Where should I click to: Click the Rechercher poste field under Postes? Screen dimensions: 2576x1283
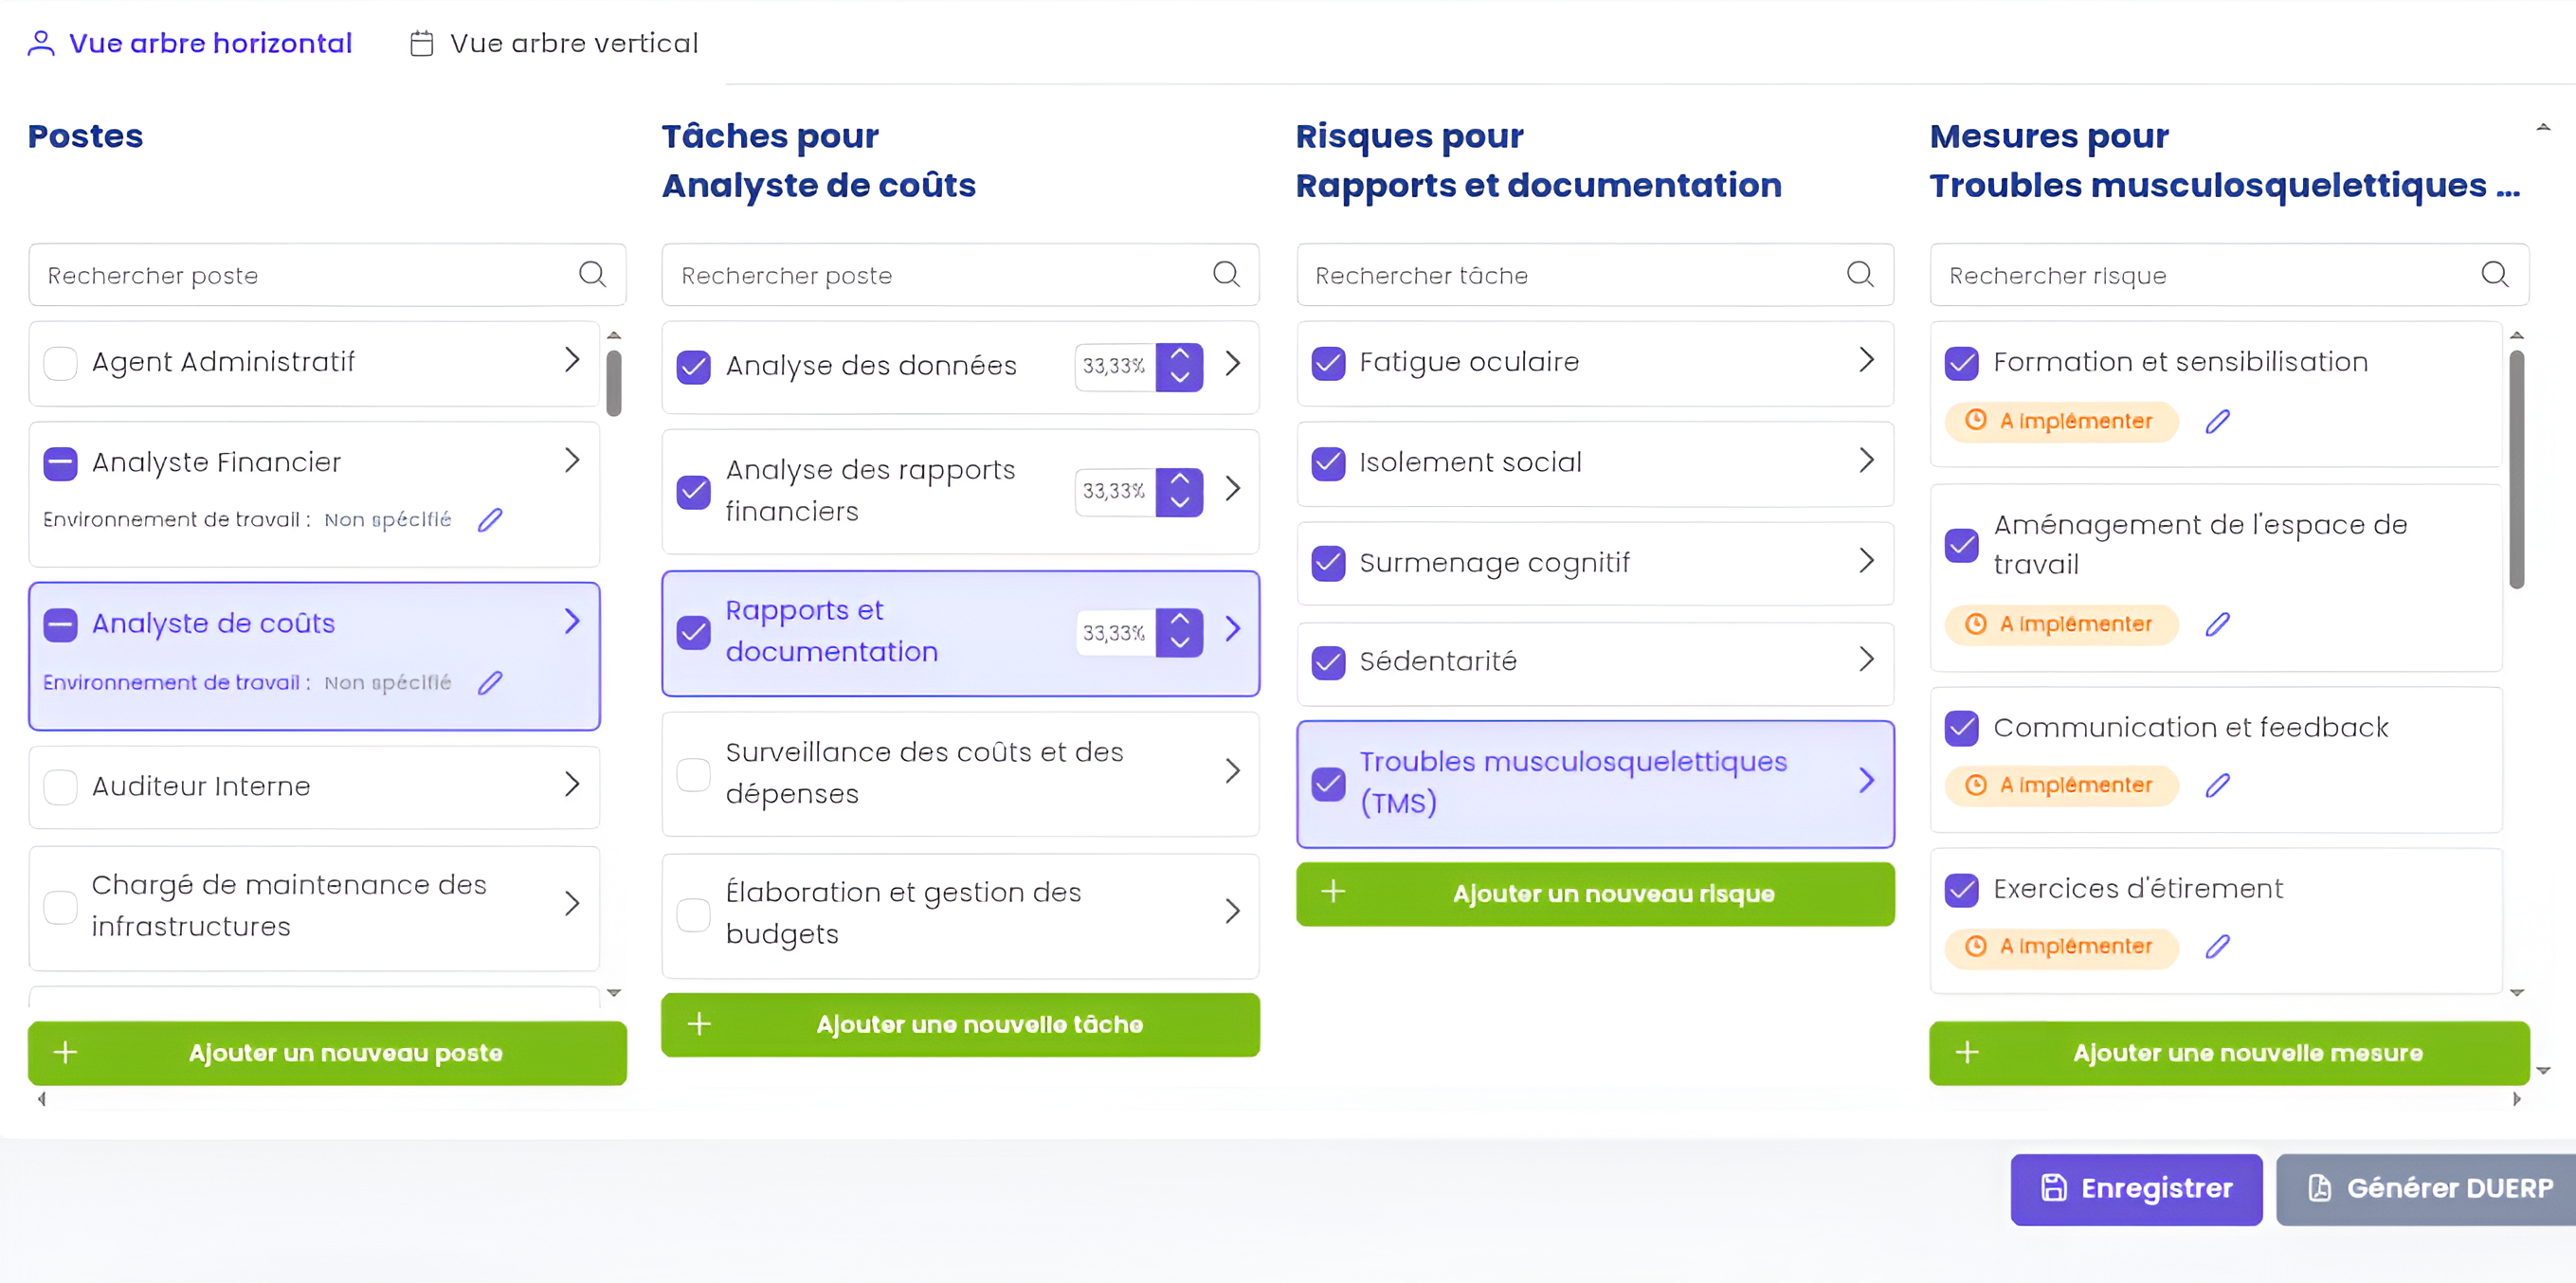click(x=310, y=275)
